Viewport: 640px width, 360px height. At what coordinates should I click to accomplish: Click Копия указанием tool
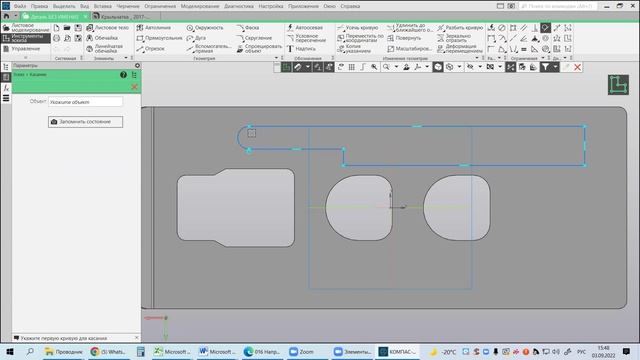[x=354, y=49]
